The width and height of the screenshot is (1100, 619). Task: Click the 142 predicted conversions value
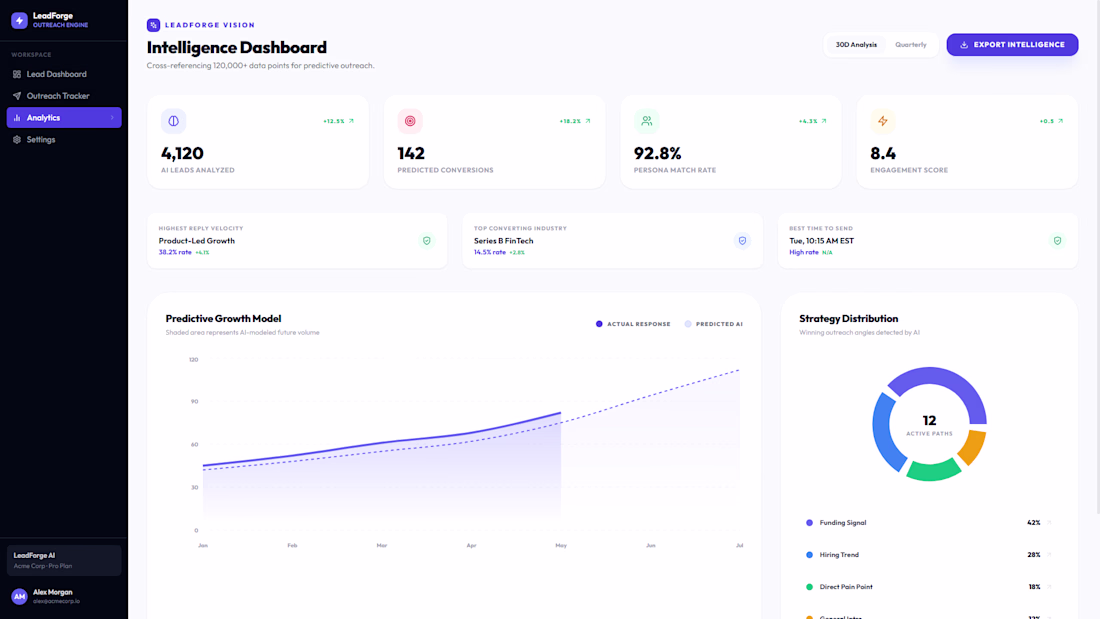411,153
